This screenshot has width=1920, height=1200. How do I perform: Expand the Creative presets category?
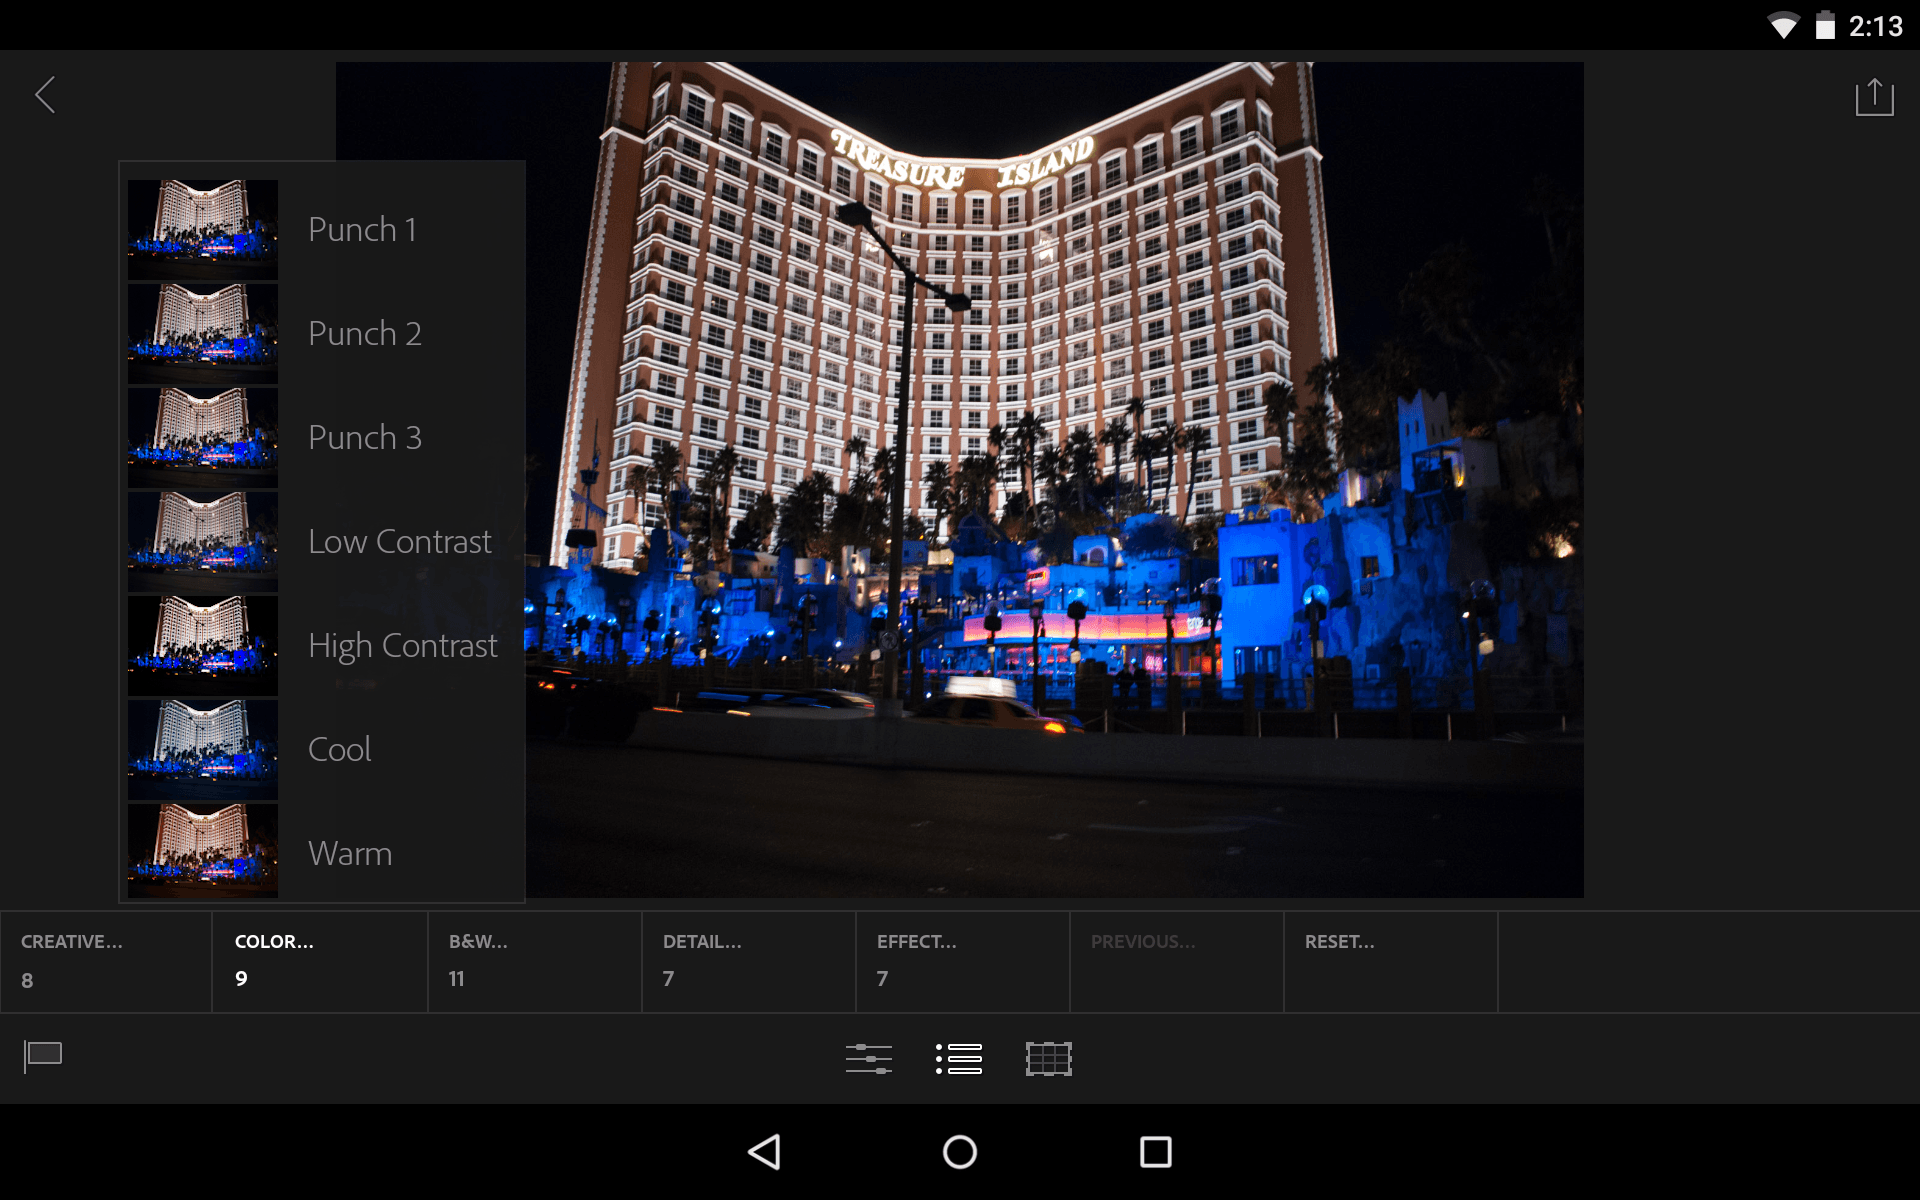click(x=105, y=961)
